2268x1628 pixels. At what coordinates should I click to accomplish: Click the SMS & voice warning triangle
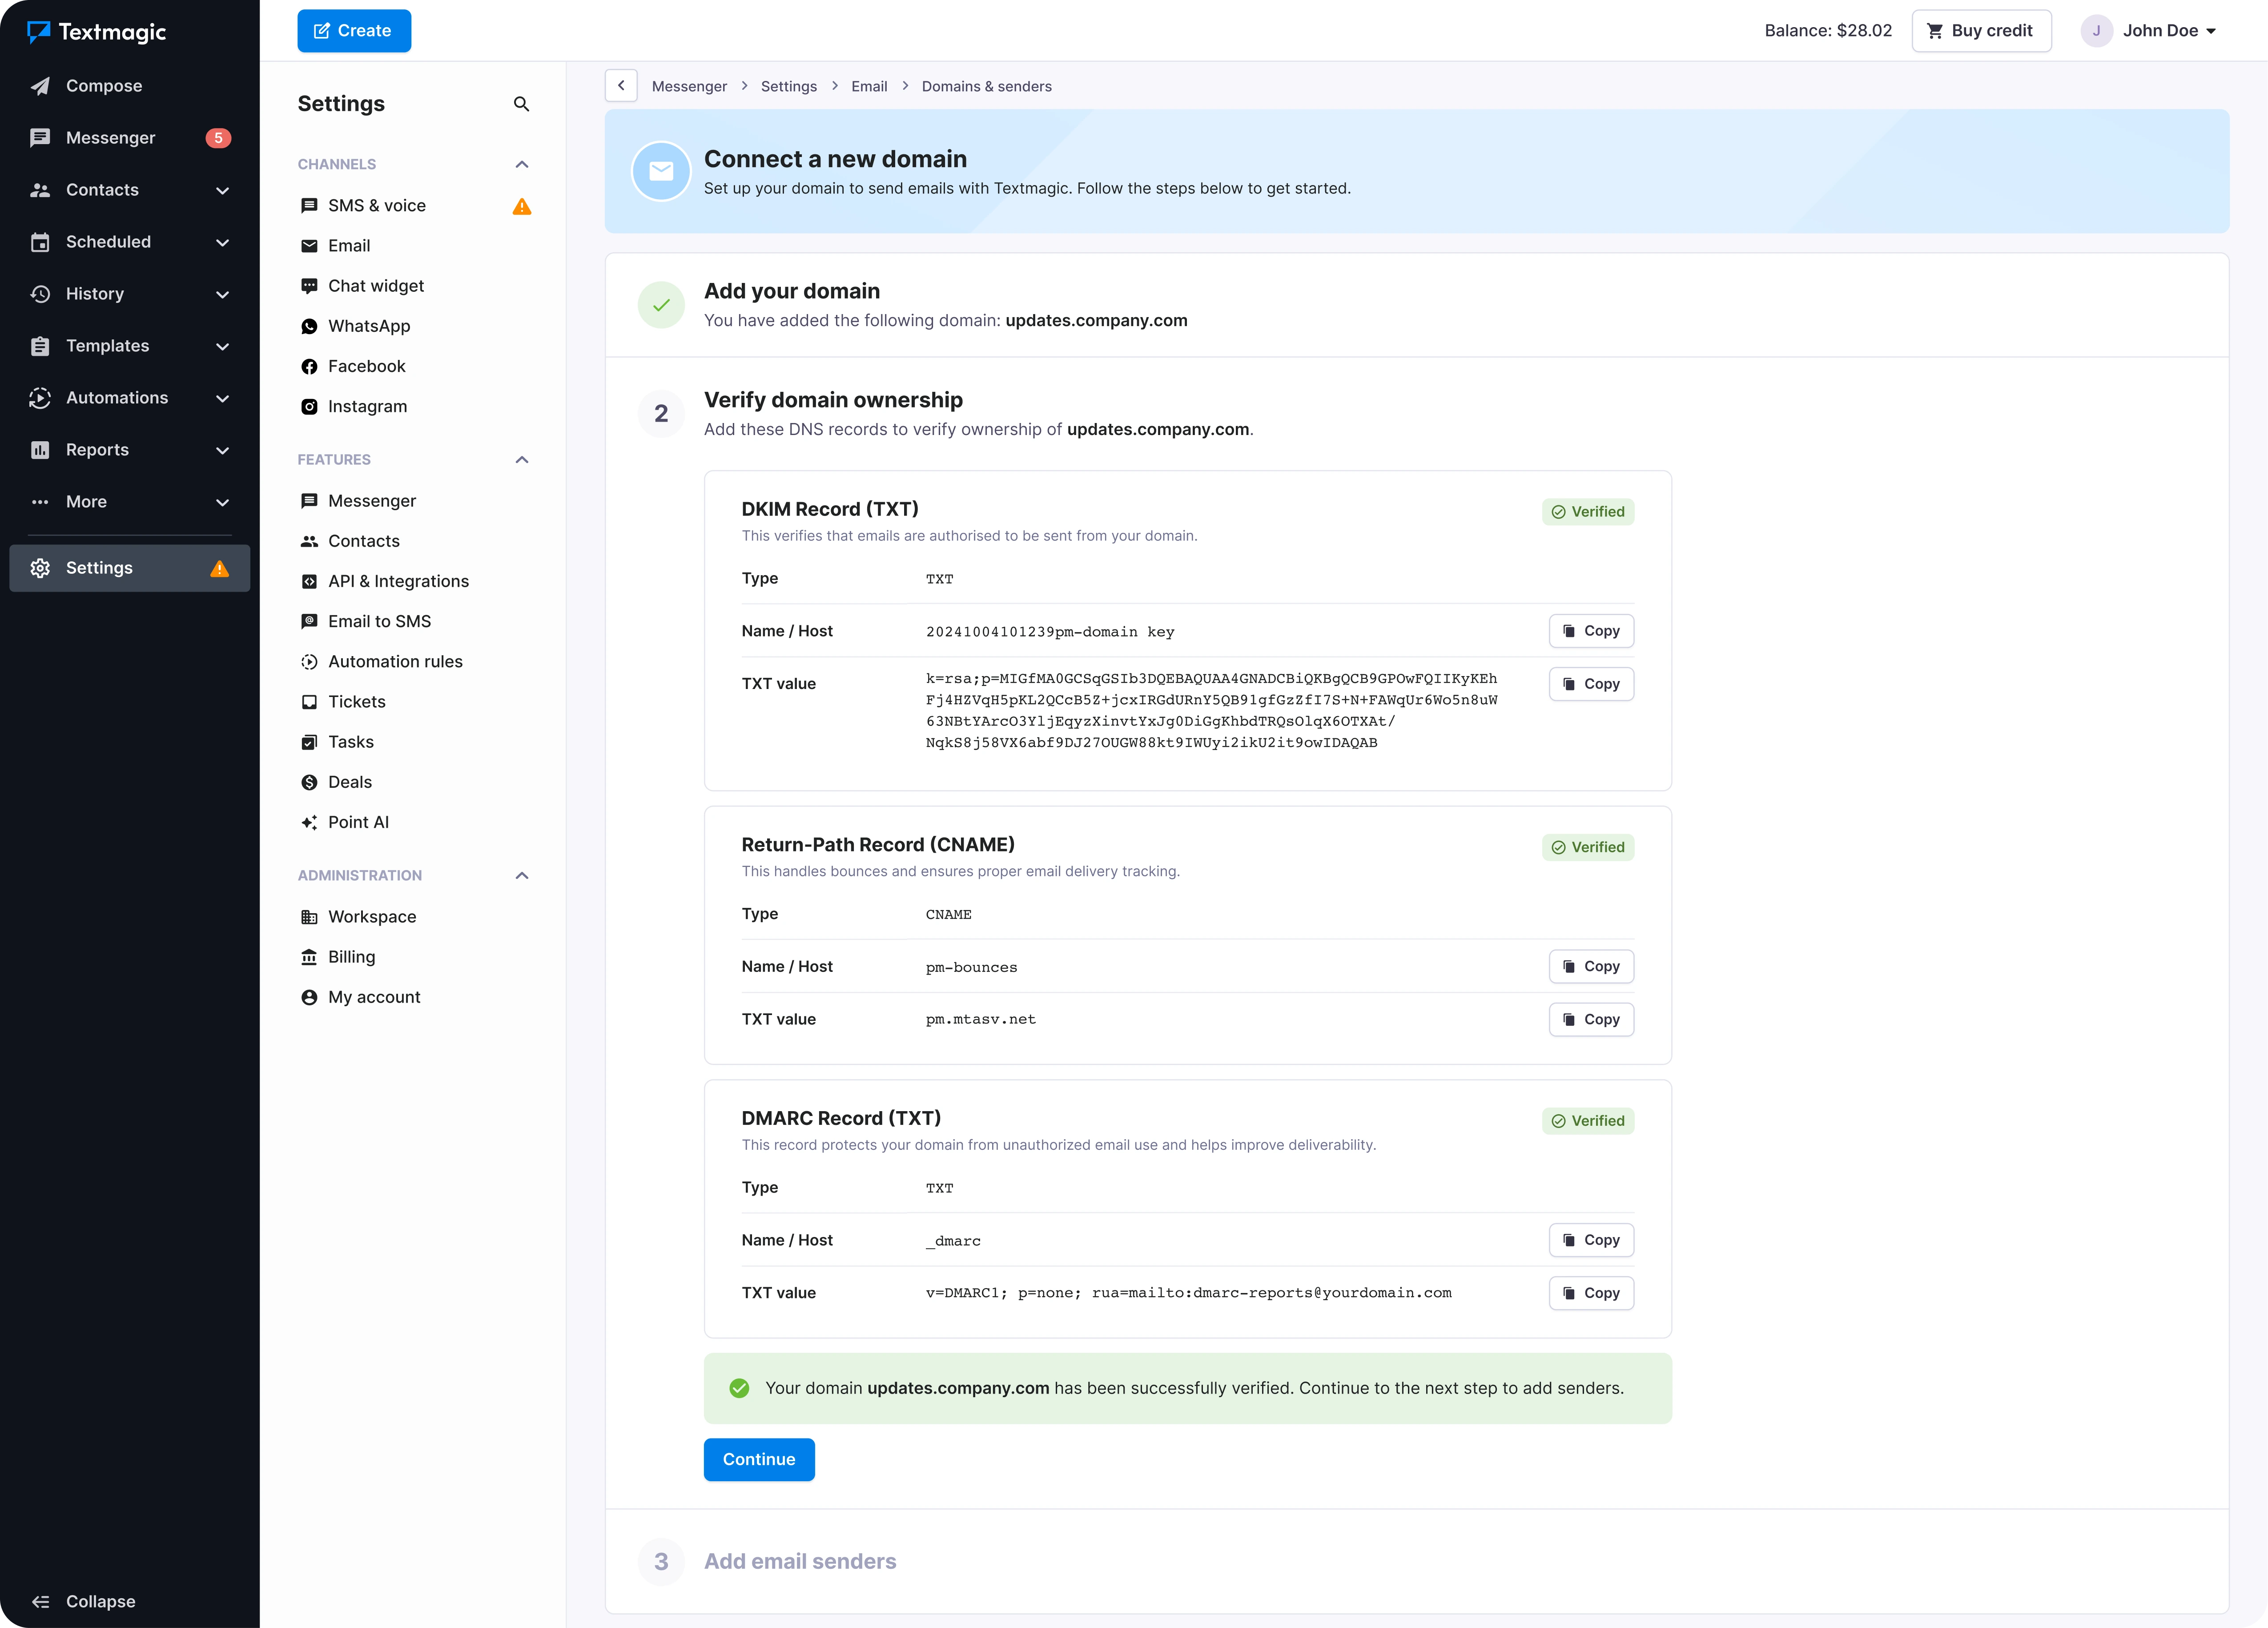coord(521,206)
